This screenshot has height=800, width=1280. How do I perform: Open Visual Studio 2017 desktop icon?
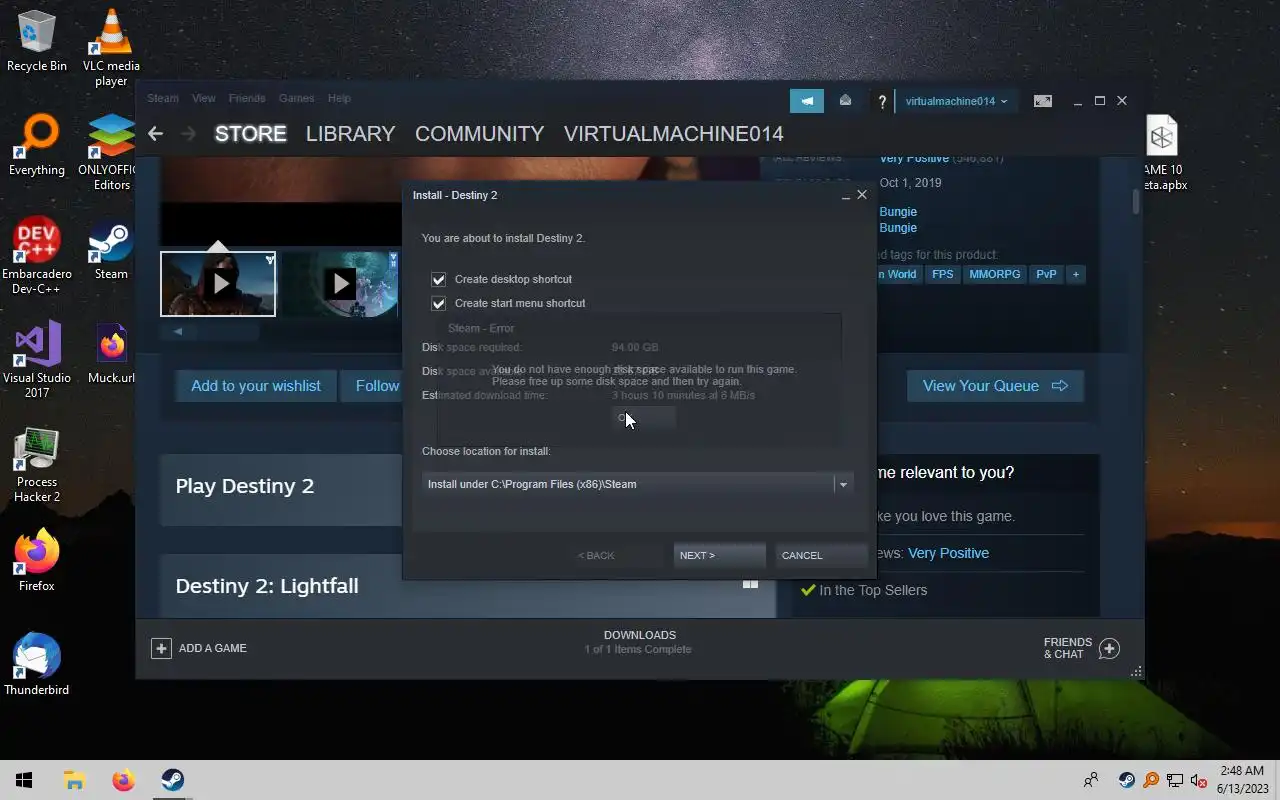tap(37, 360)
